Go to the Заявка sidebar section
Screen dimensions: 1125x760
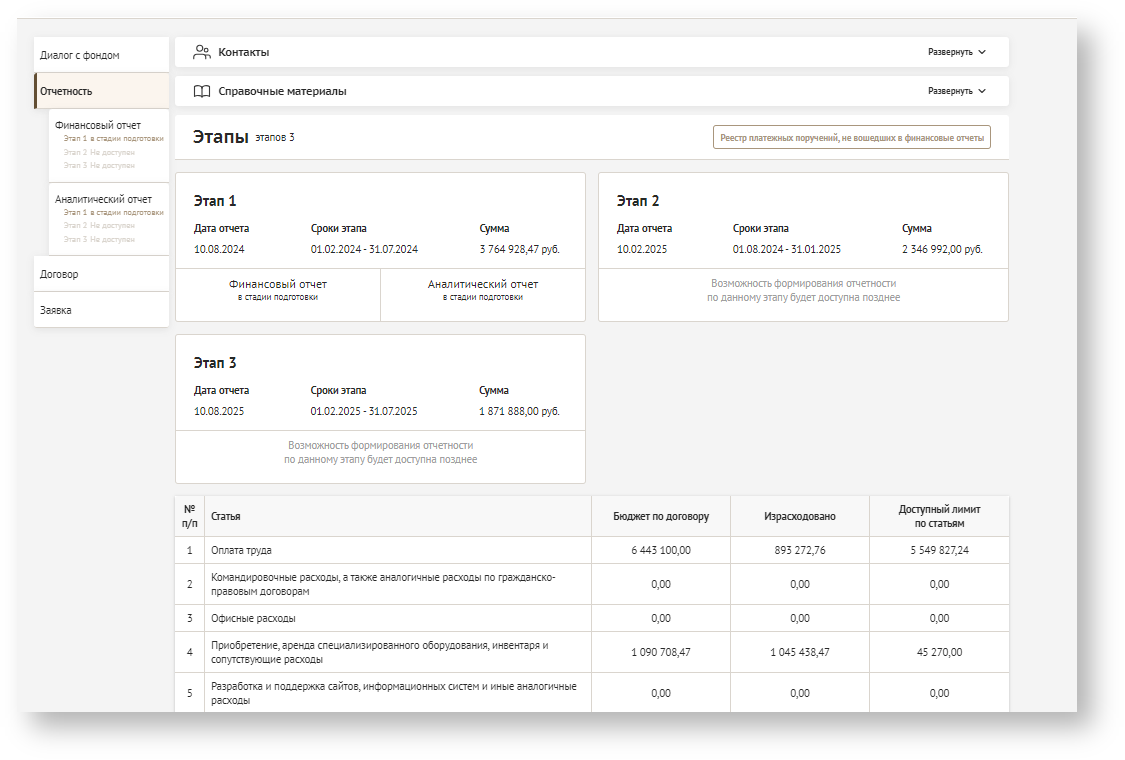click(x=56, y=310)
